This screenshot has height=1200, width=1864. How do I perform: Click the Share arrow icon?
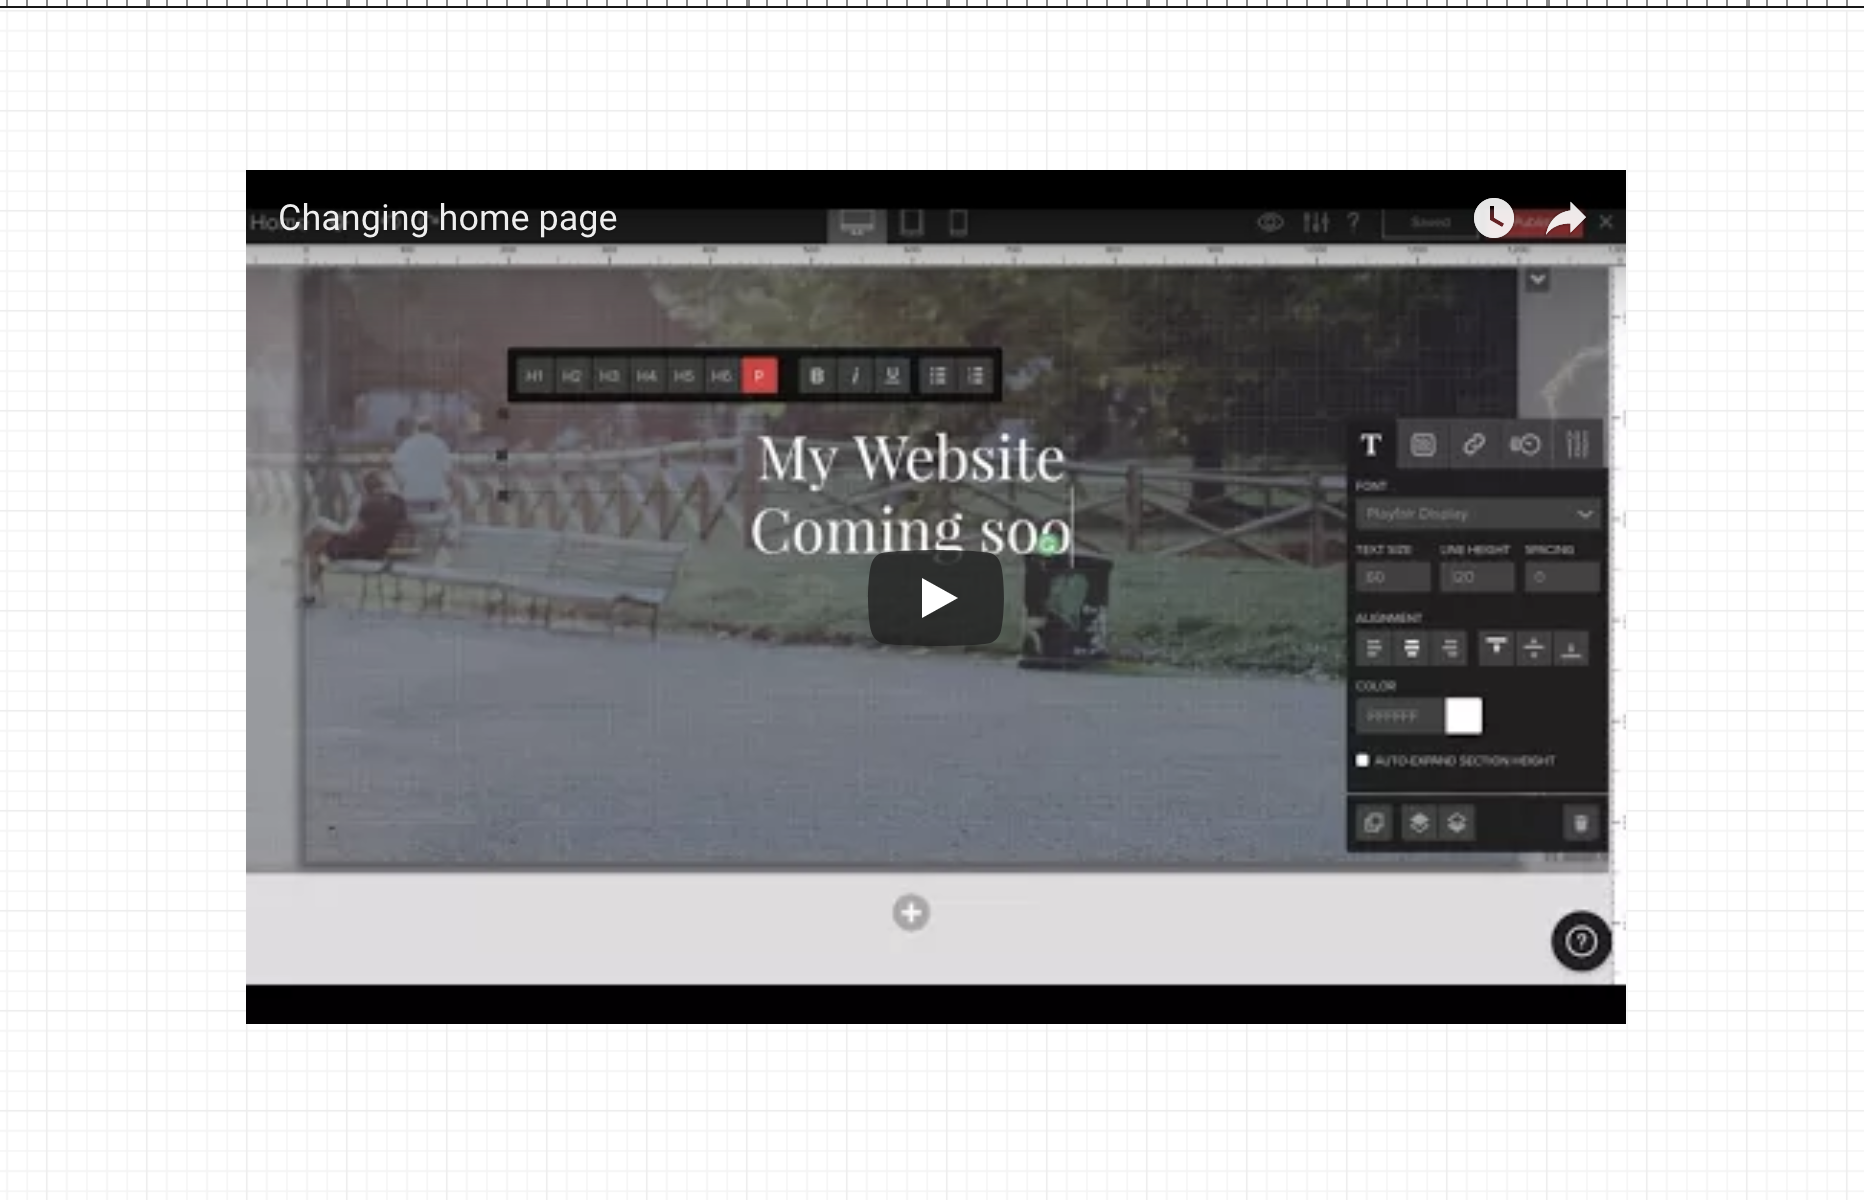[x=1565, y=218]
